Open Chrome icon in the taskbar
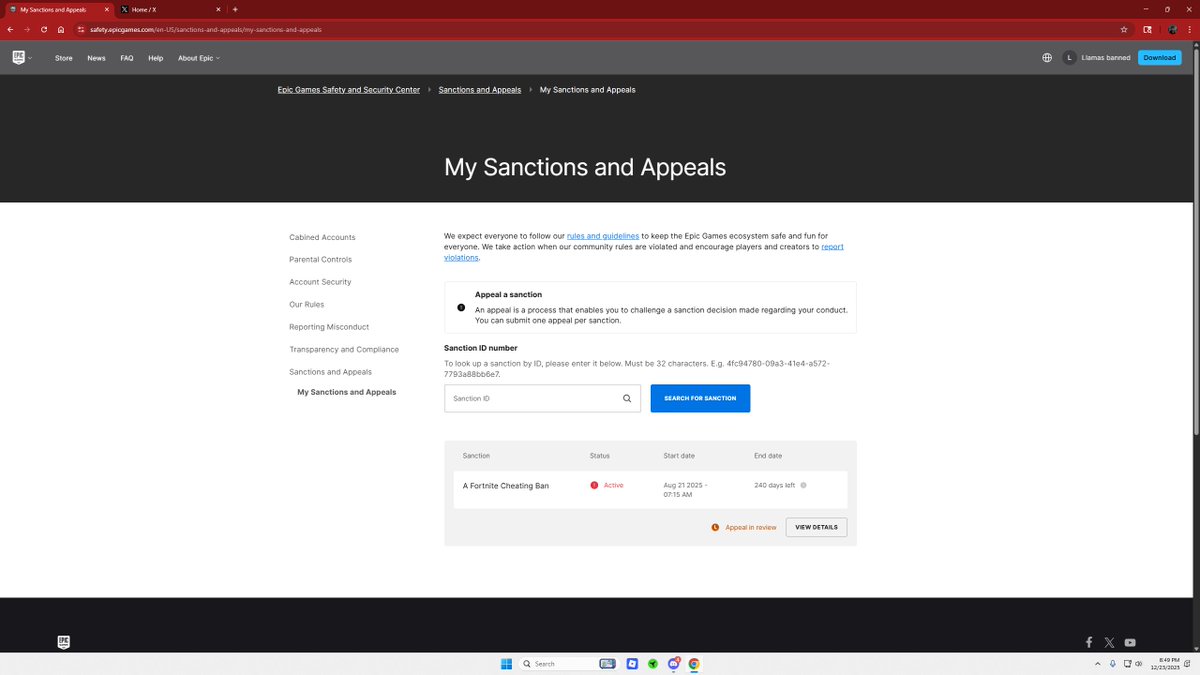Image resolution: width=1200 pixels, height=675 pixels. (x=694, y=664)
